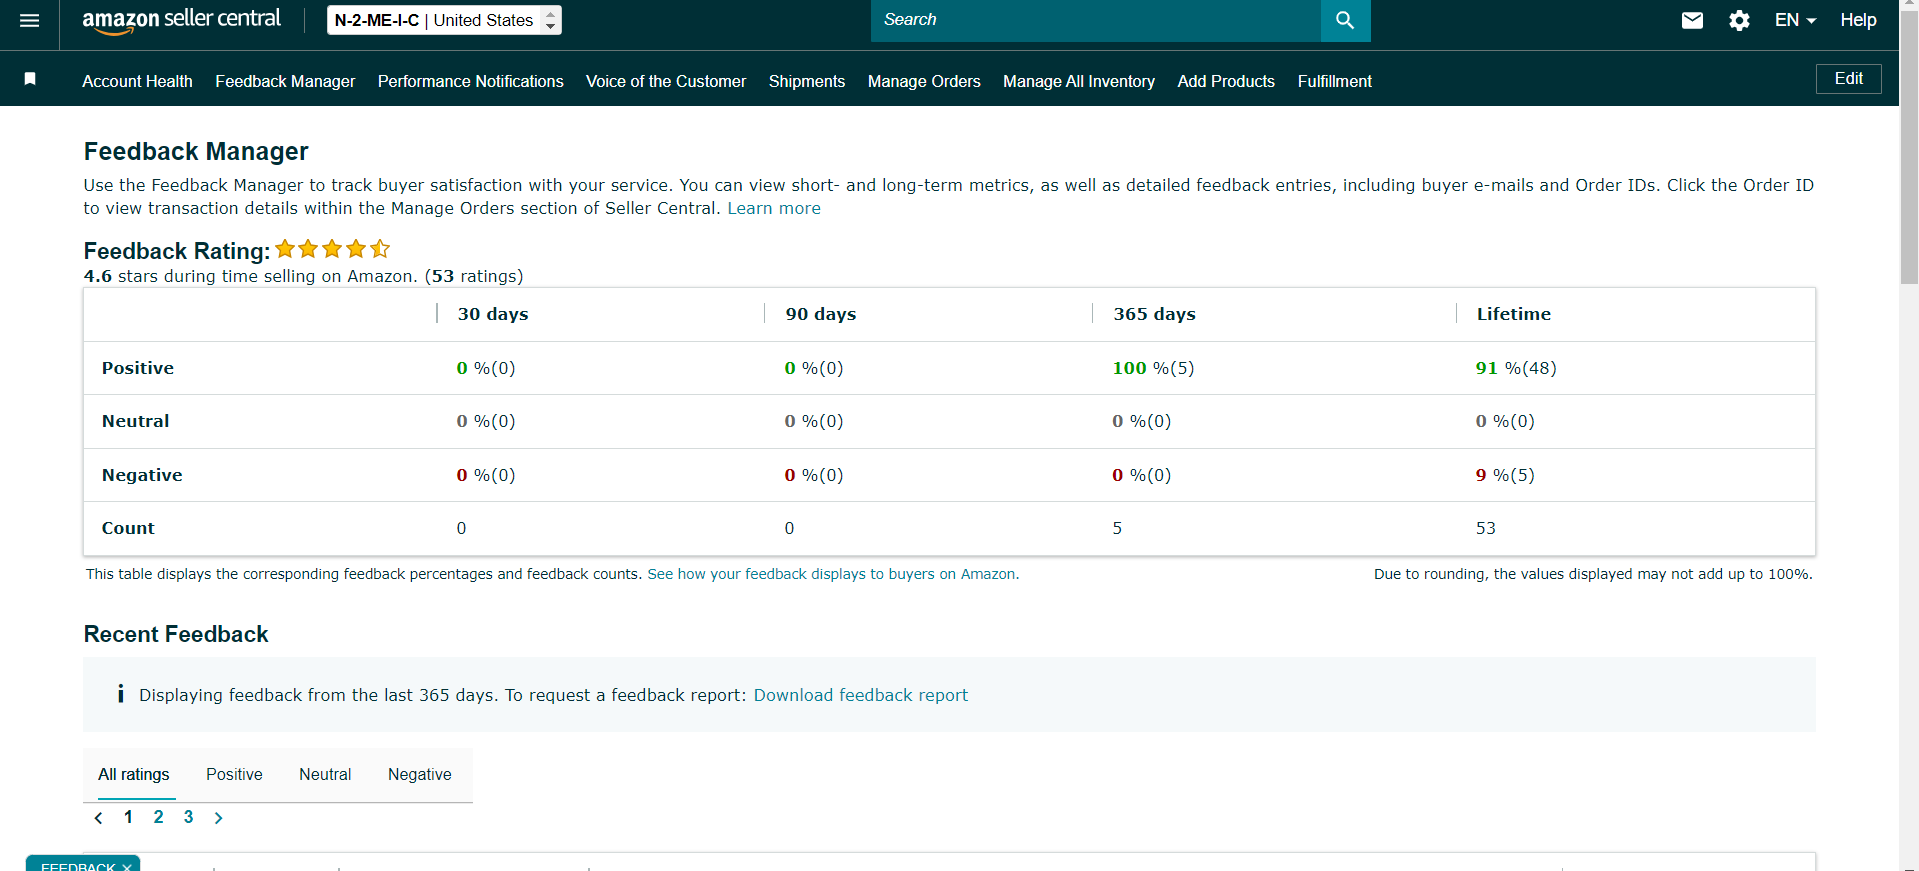This screenshot has width=1919, height=871.
Task: Click See how your feedback displays to buyers
Action: 833,574
